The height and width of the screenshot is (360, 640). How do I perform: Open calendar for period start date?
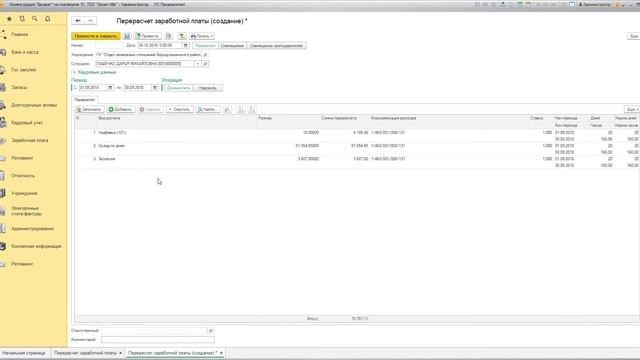(110, 88)
